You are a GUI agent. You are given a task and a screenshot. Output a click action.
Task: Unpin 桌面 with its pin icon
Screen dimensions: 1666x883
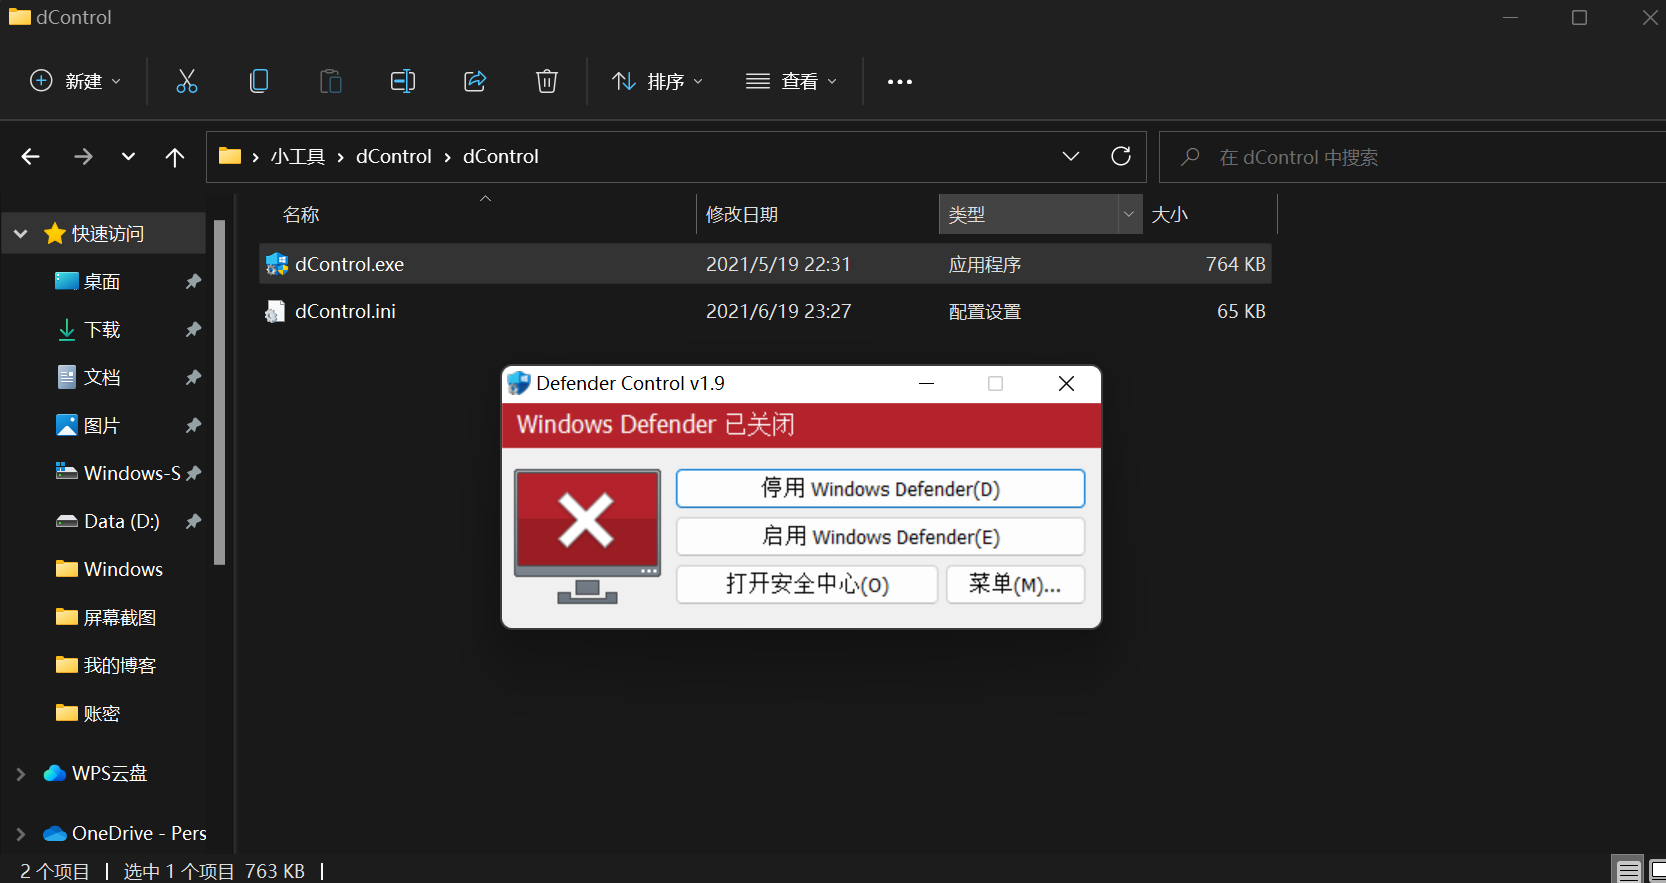click(x=193, y=282)
